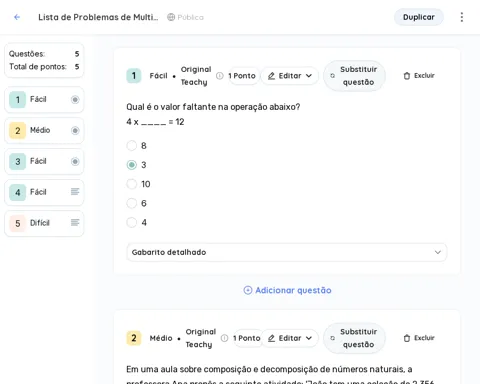This screenshot has height=384, width=480.
Task: Click the globe Pública visibility icon
Action: [x=171, y=17]
